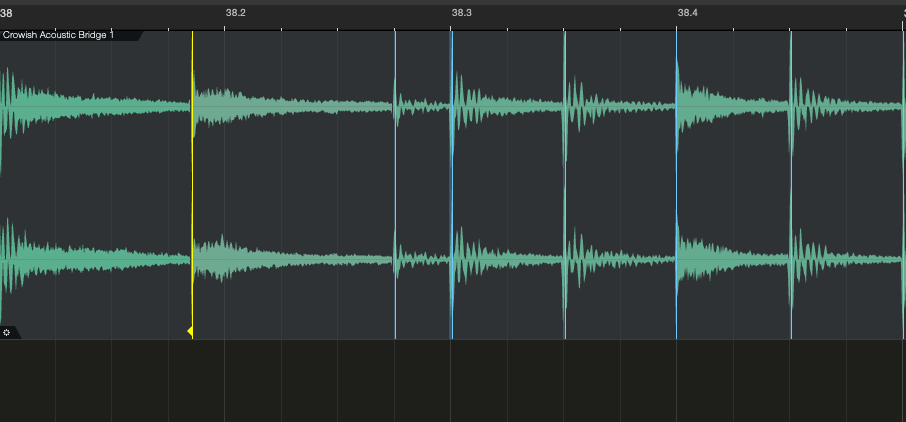
Task: Click the yellow bend marker handle arrow
Action: coord(190,331)
